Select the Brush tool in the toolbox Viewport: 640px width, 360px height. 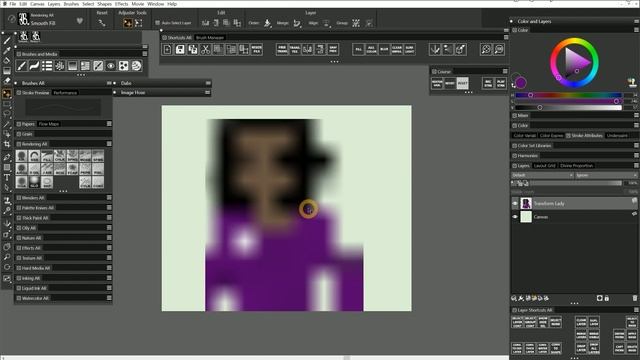pos(7,40)
